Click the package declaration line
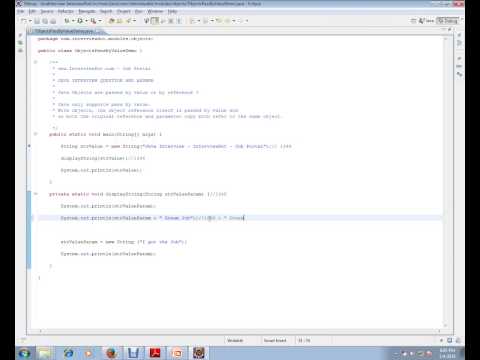This screenshot has height=360, width=480. click(x=95, y=39)
